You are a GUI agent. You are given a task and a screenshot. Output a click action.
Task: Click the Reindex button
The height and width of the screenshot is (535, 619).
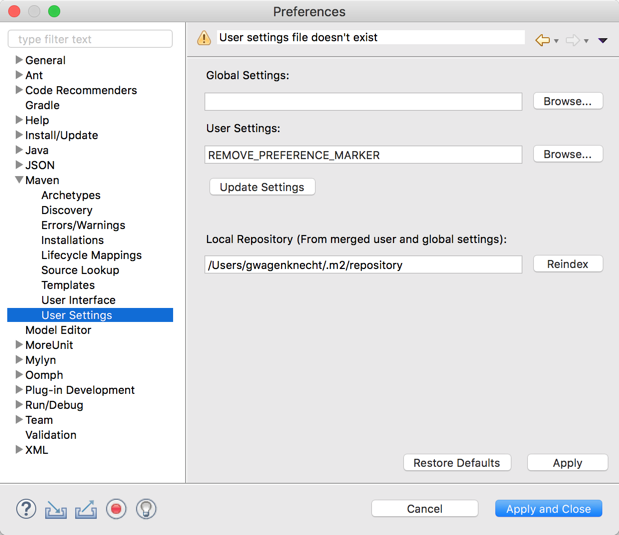(567, 264)
